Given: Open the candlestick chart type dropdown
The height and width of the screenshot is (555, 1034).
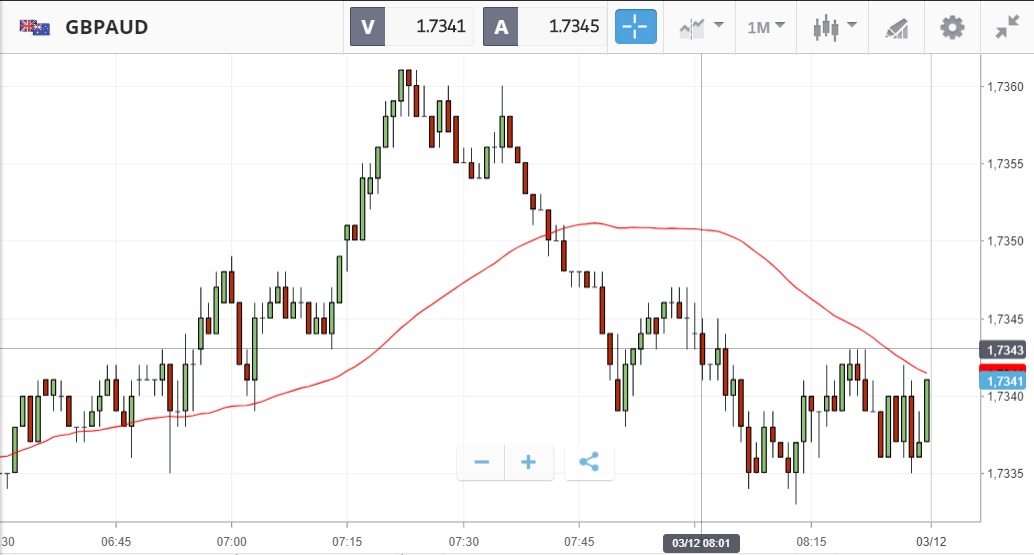Looking at the screenshot, I should click(835, 27).
